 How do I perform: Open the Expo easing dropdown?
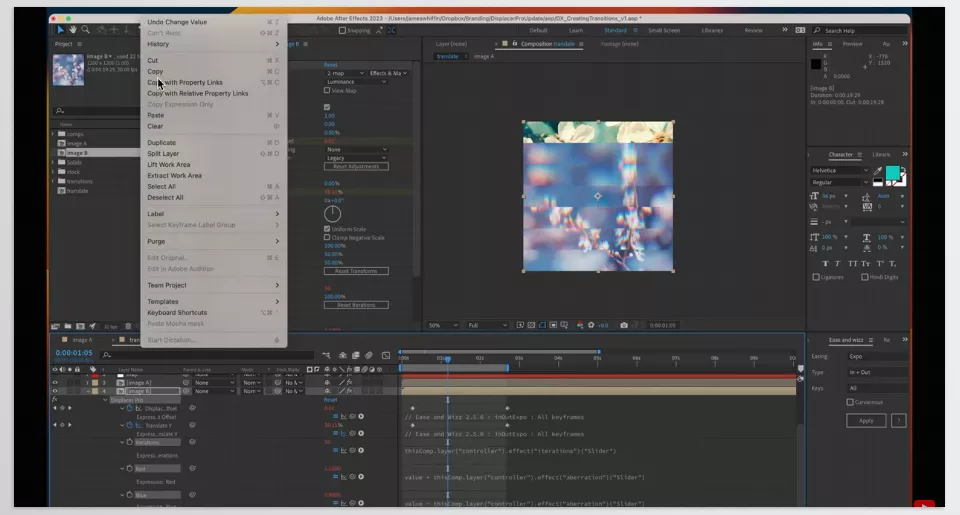click(876, 356)
